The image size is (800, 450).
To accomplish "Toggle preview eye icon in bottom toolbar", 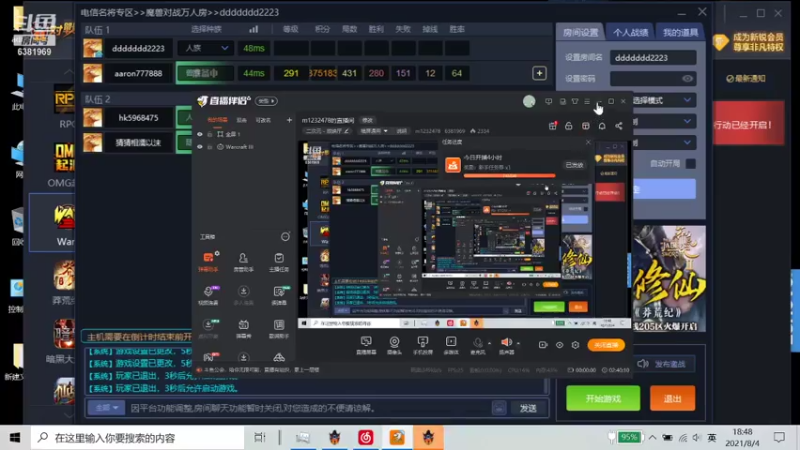I will coord(559,345).
